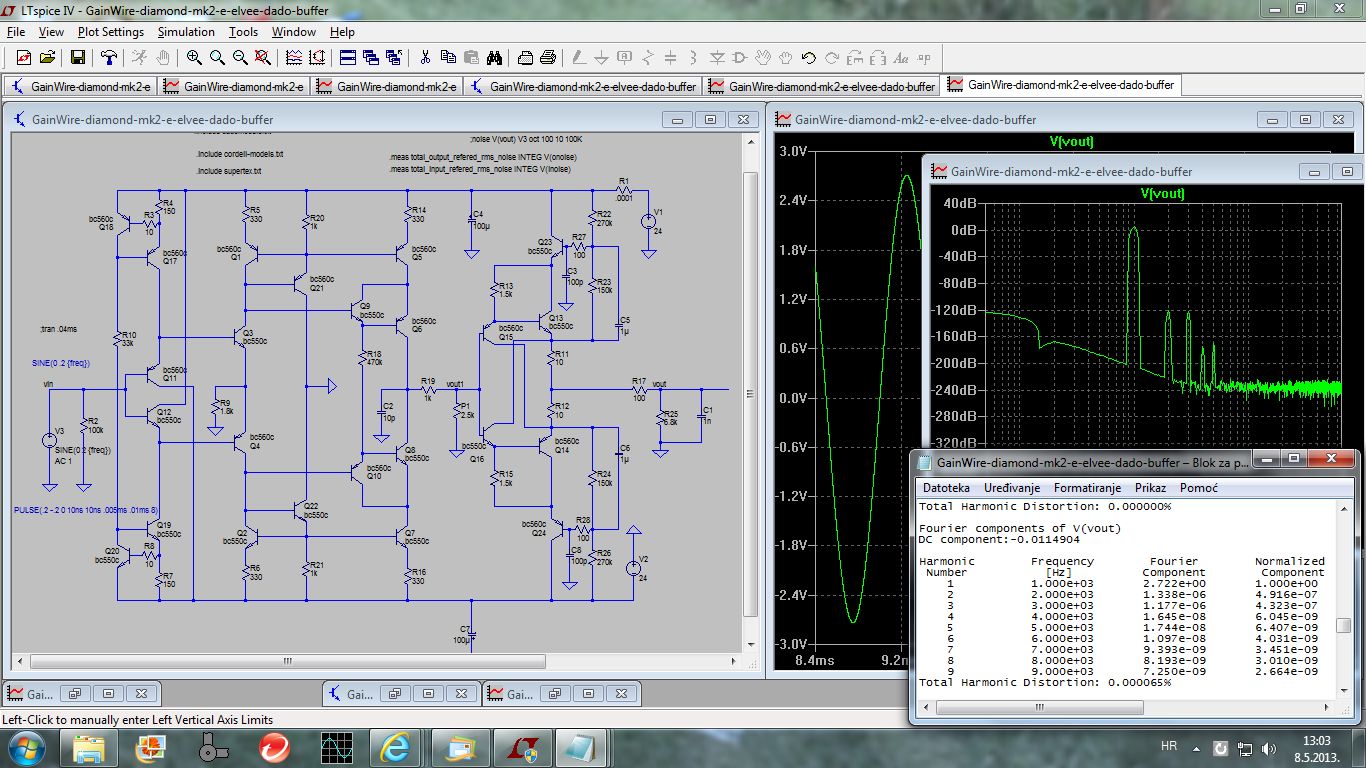The image size is (1366, 768).
Task: Click the currently active waveform tab
Action: (x=1062, y=85)
